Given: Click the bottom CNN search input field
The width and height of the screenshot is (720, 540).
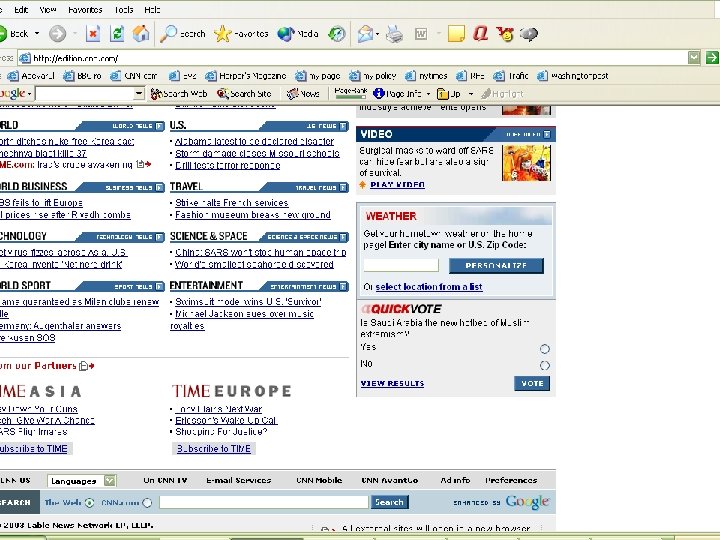Looking at the screenshot, I should point(264,502).
